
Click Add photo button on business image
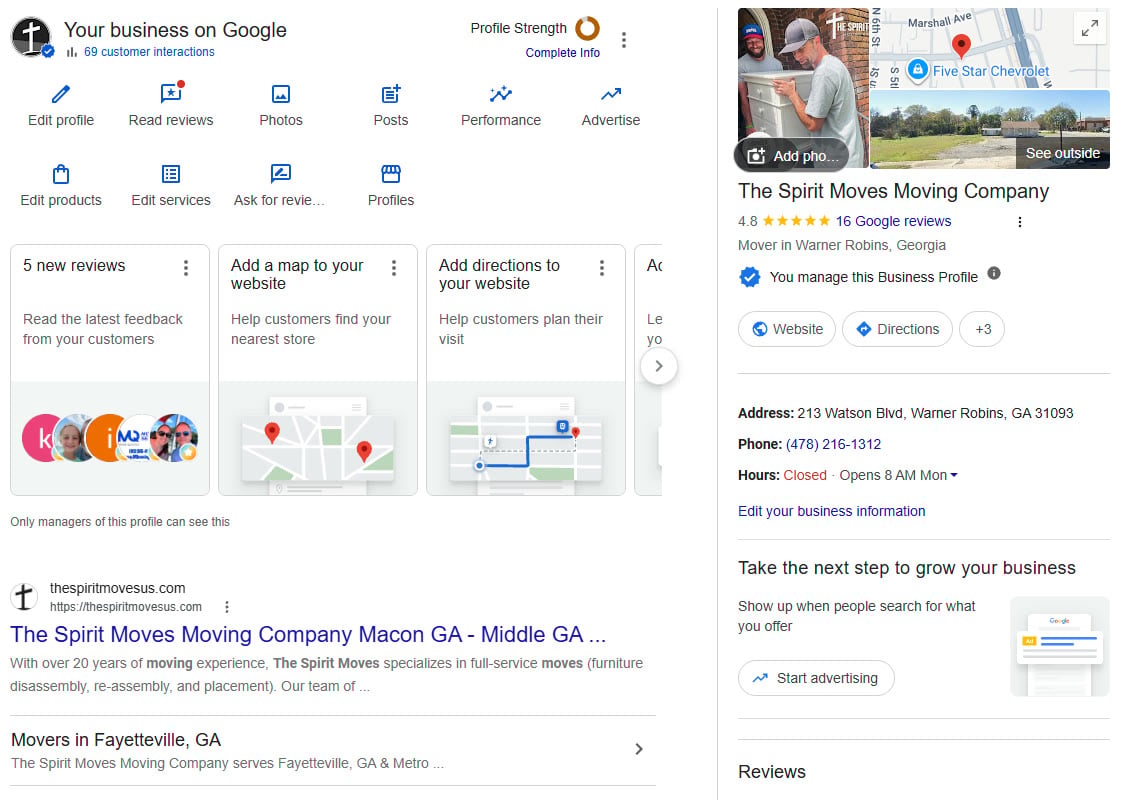(791, 156)
